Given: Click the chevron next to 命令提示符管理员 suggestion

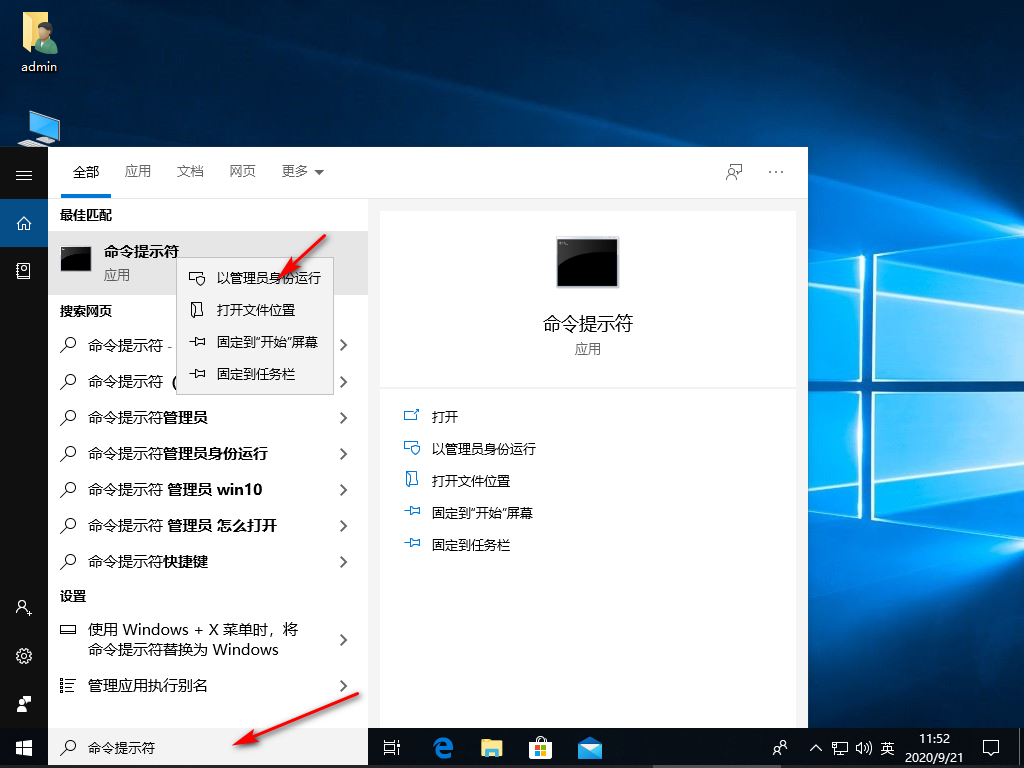Looking at the screenshot, I should pos(344,417).
